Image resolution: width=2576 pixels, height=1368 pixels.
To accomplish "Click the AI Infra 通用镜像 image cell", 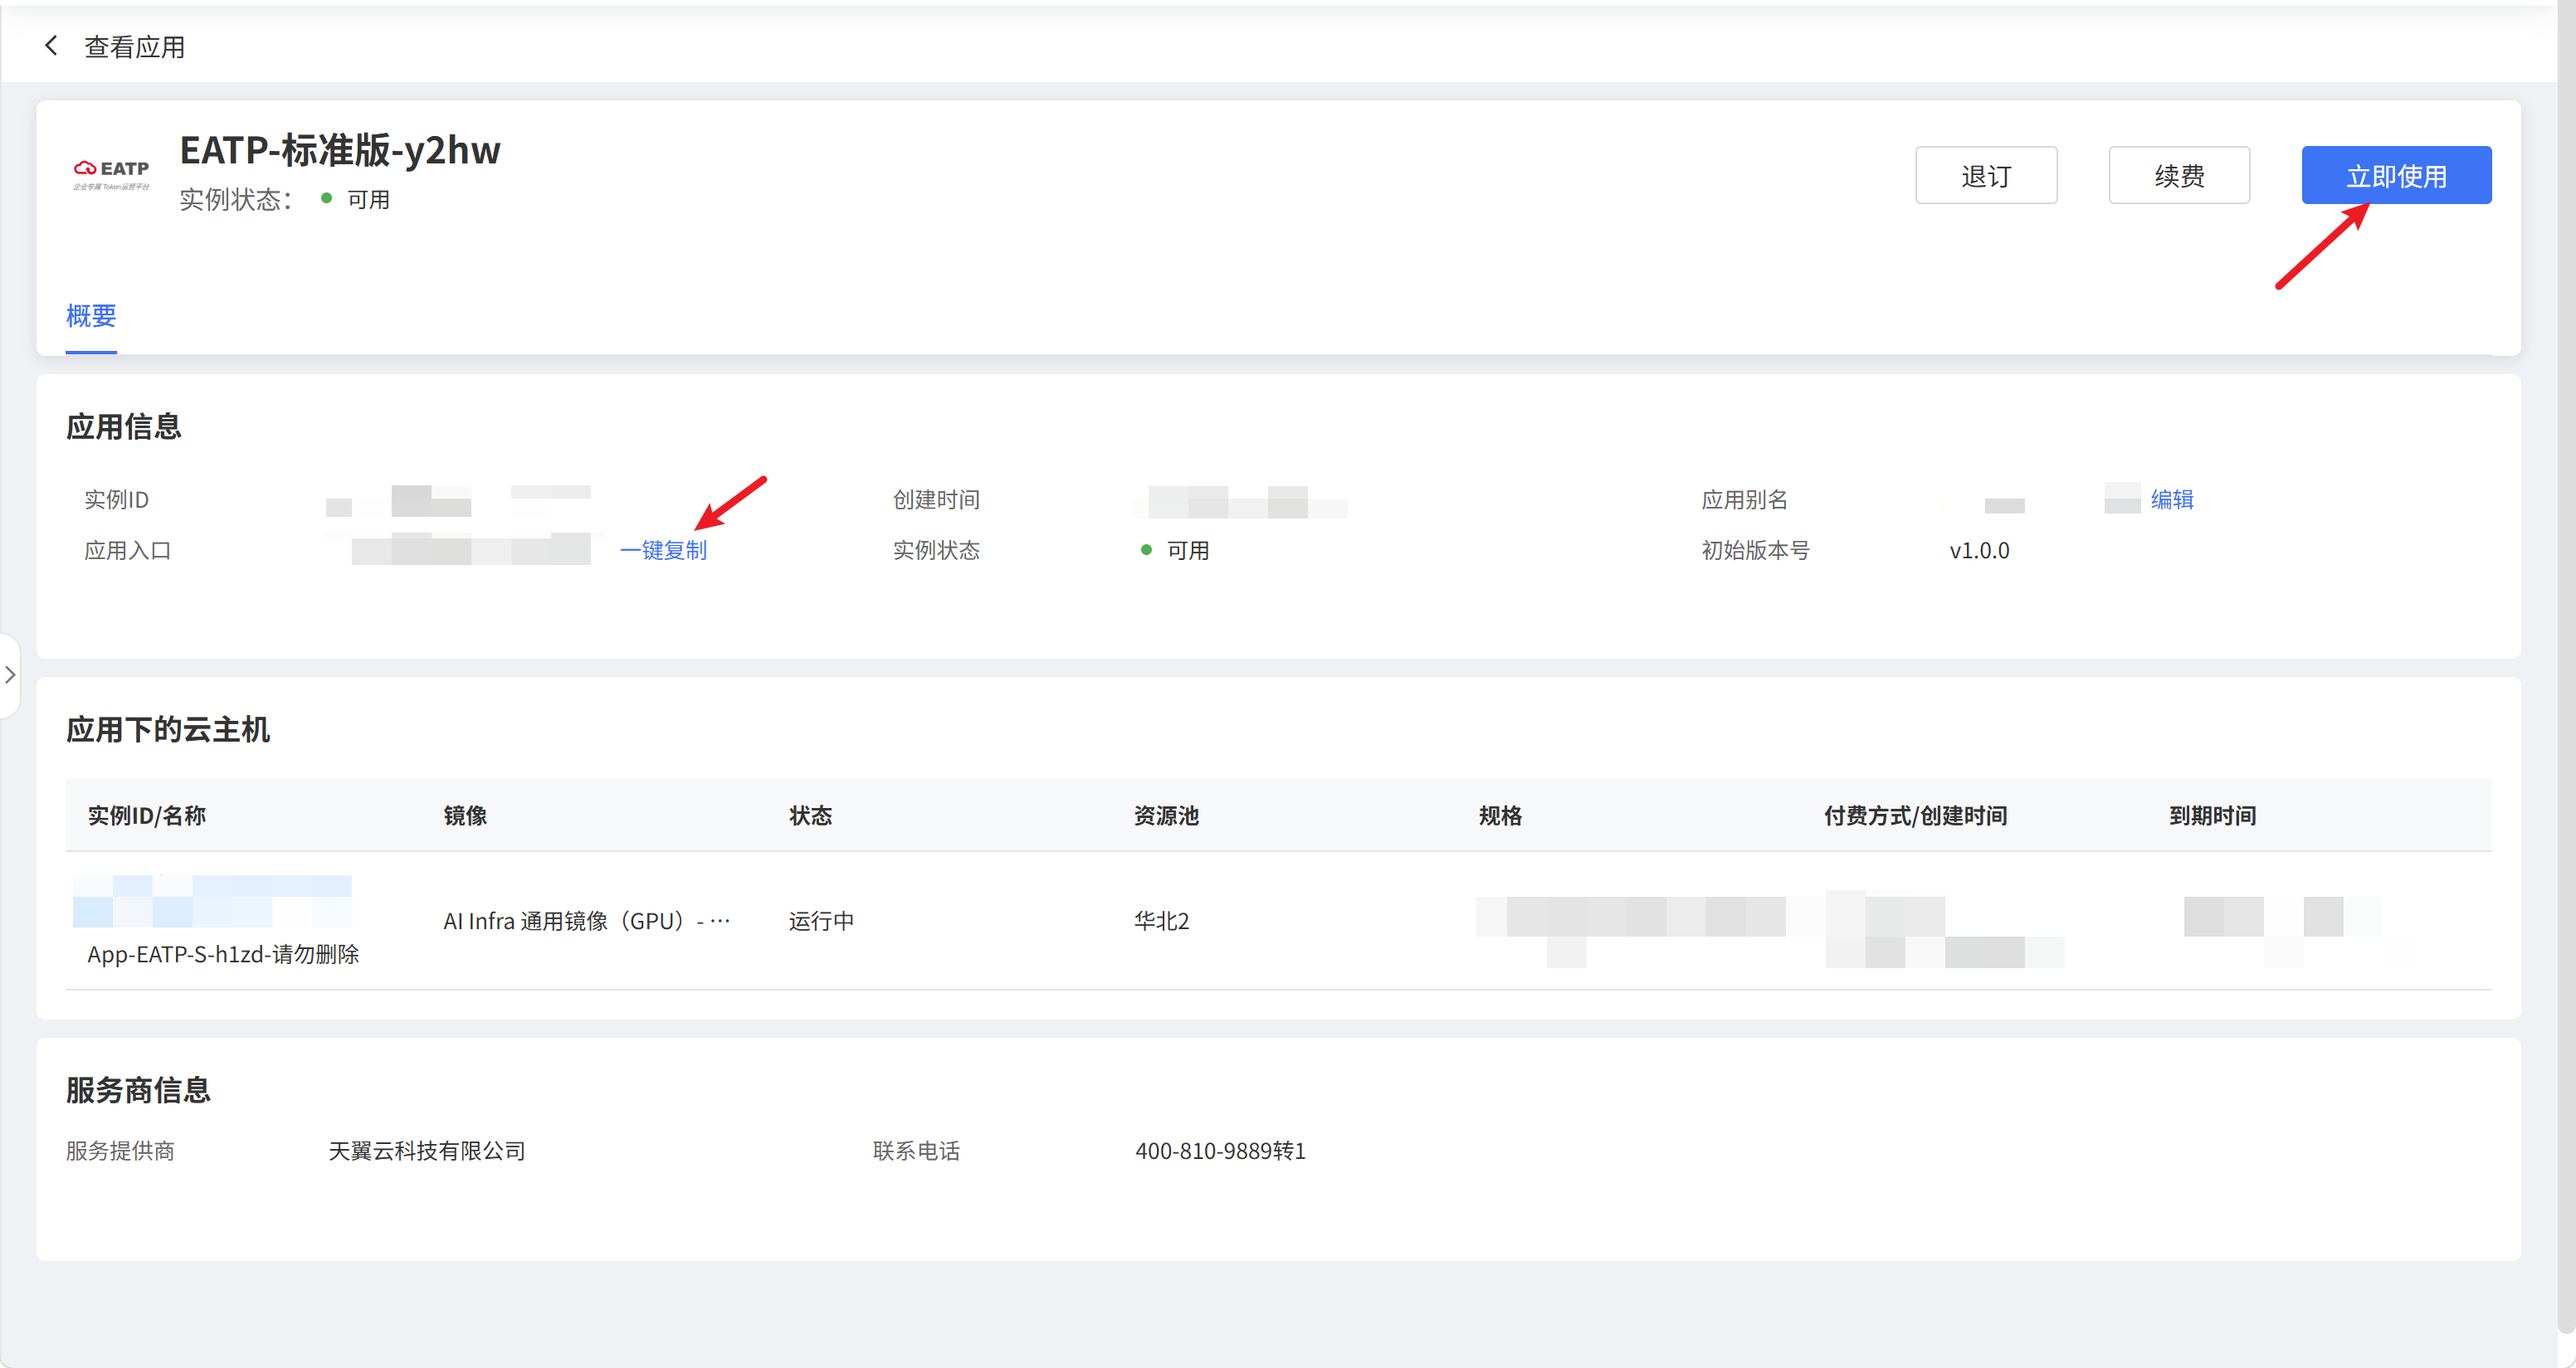I will [587, 921].
